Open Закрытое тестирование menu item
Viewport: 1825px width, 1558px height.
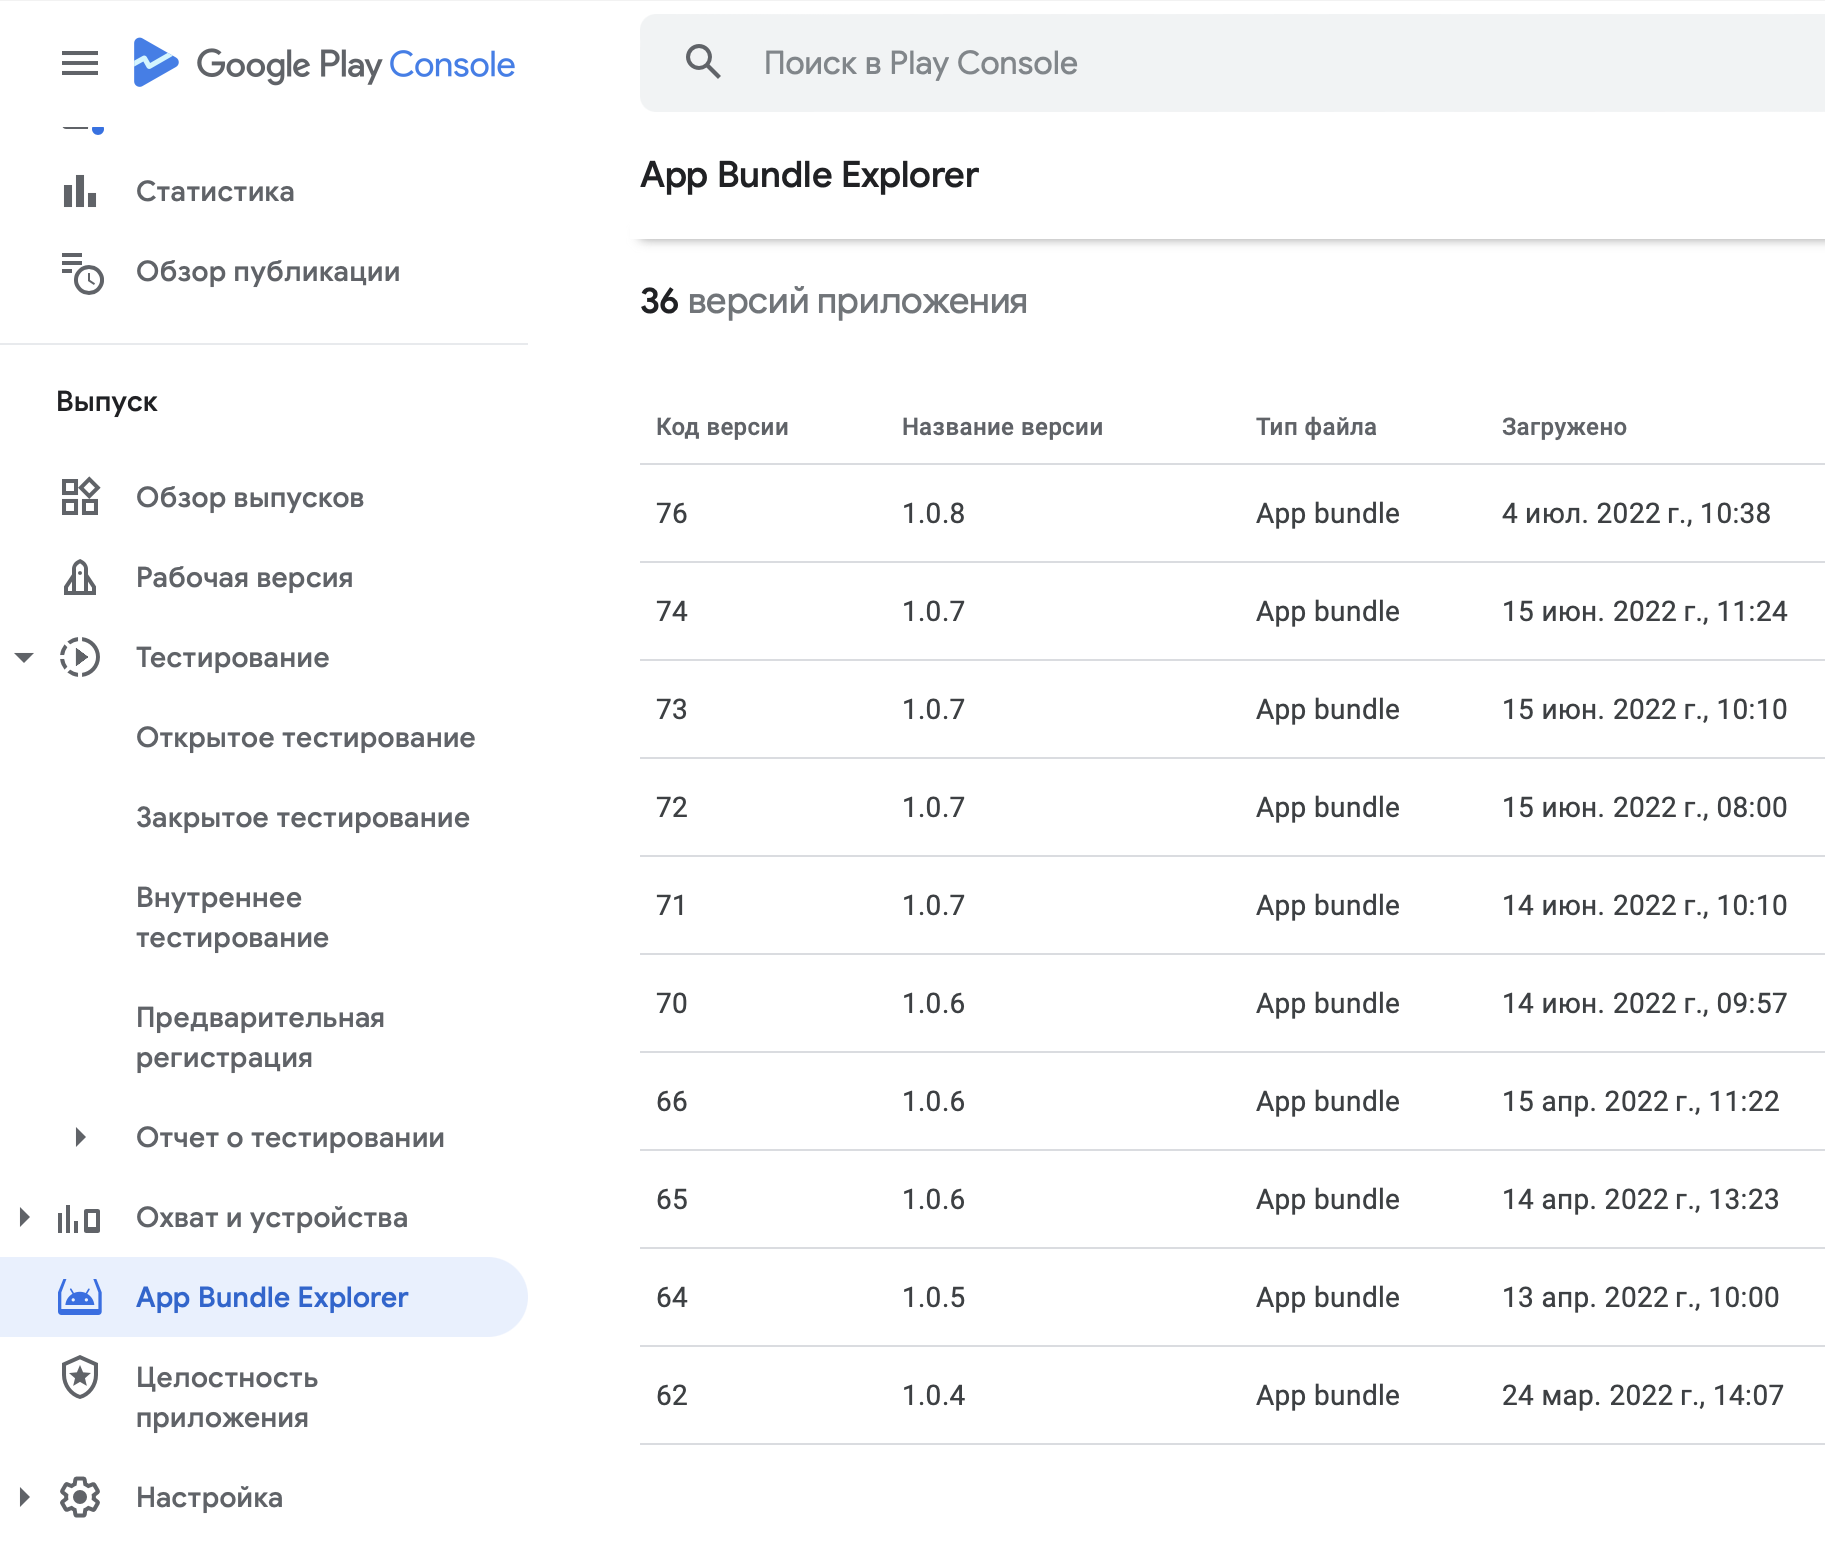pos(302,817)
